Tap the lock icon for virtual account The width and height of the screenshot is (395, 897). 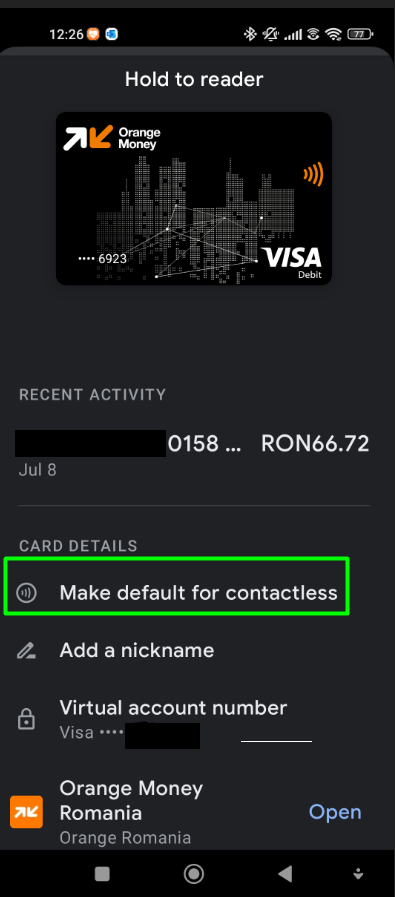[26, 720]
